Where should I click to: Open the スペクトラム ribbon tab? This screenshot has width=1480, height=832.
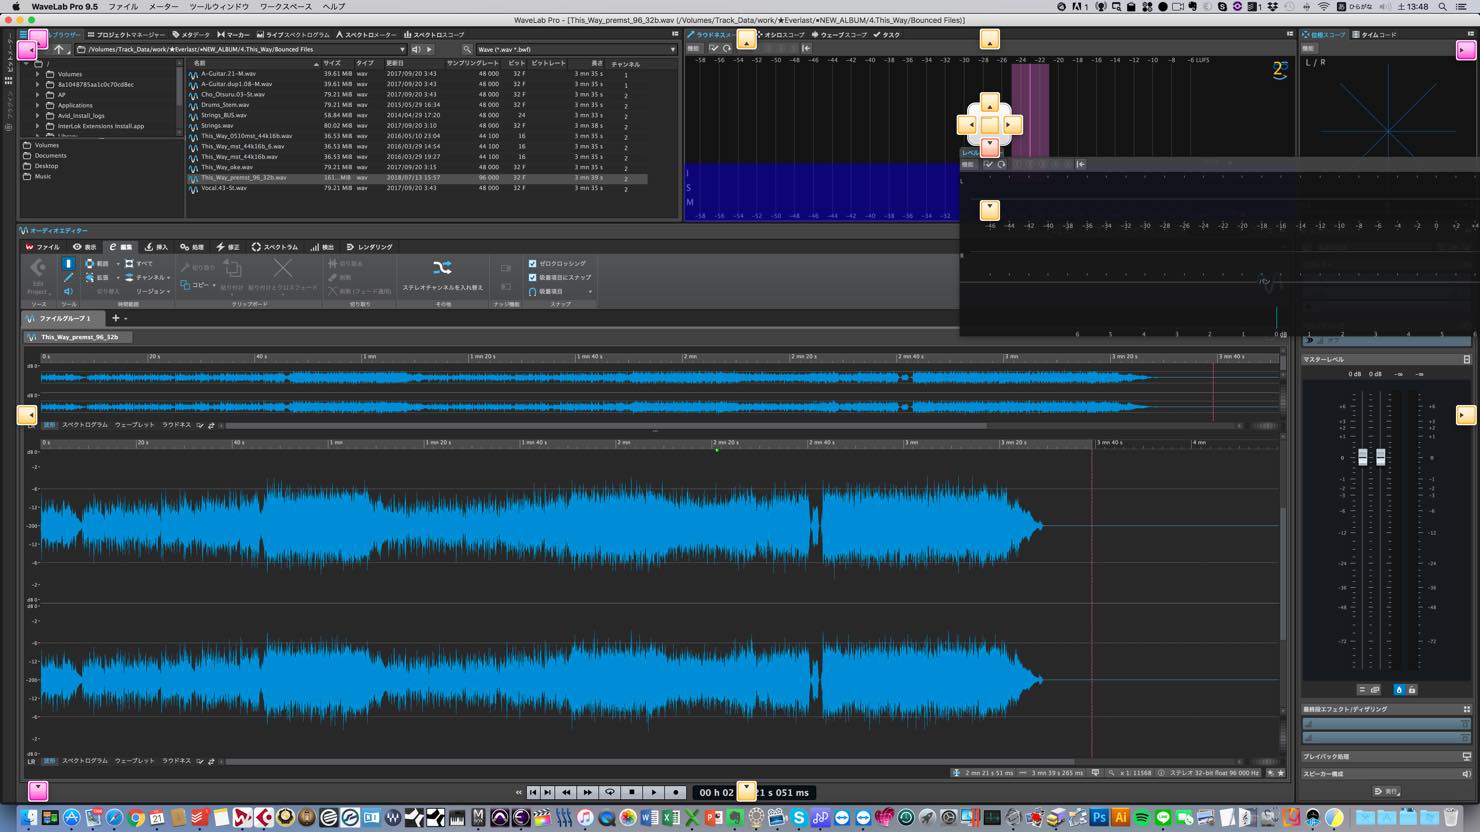pos(275,247)
